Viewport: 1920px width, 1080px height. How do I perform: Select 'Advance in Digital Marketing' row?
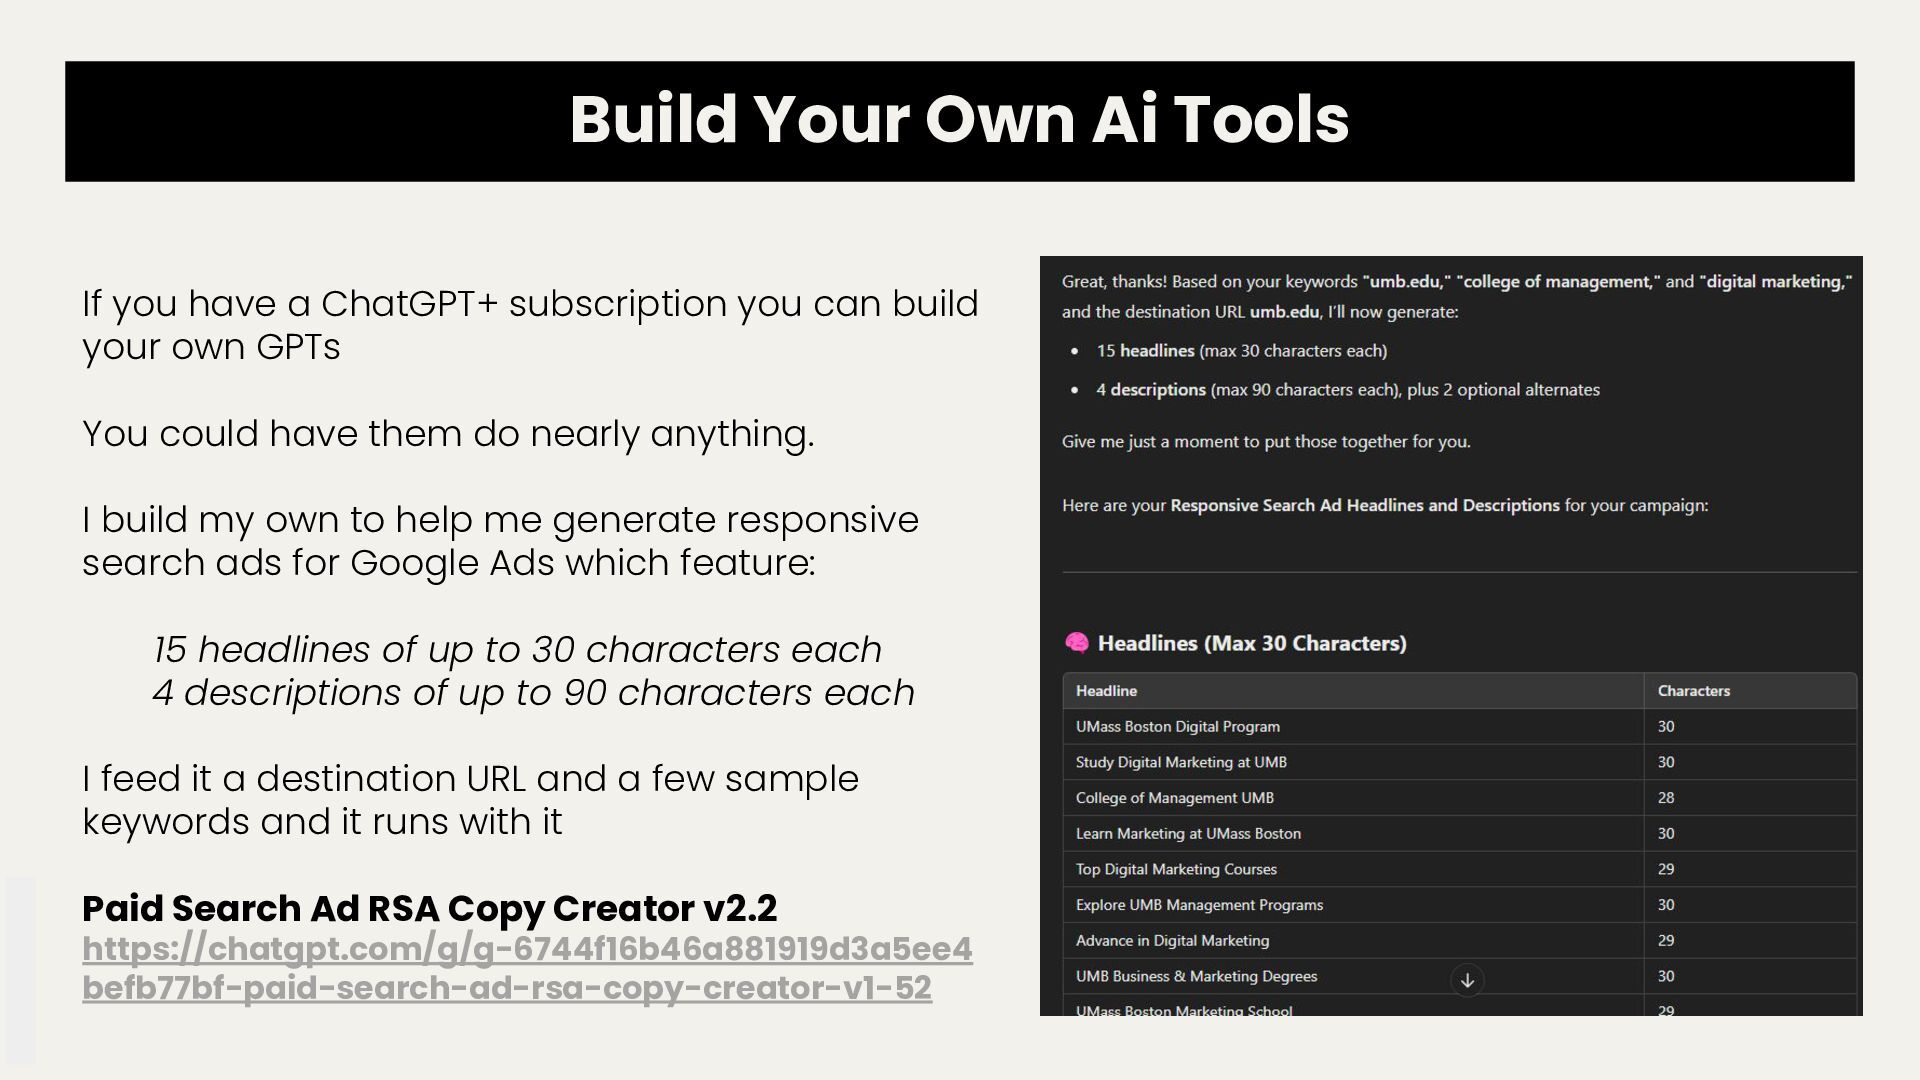[x=1172, y=941]
